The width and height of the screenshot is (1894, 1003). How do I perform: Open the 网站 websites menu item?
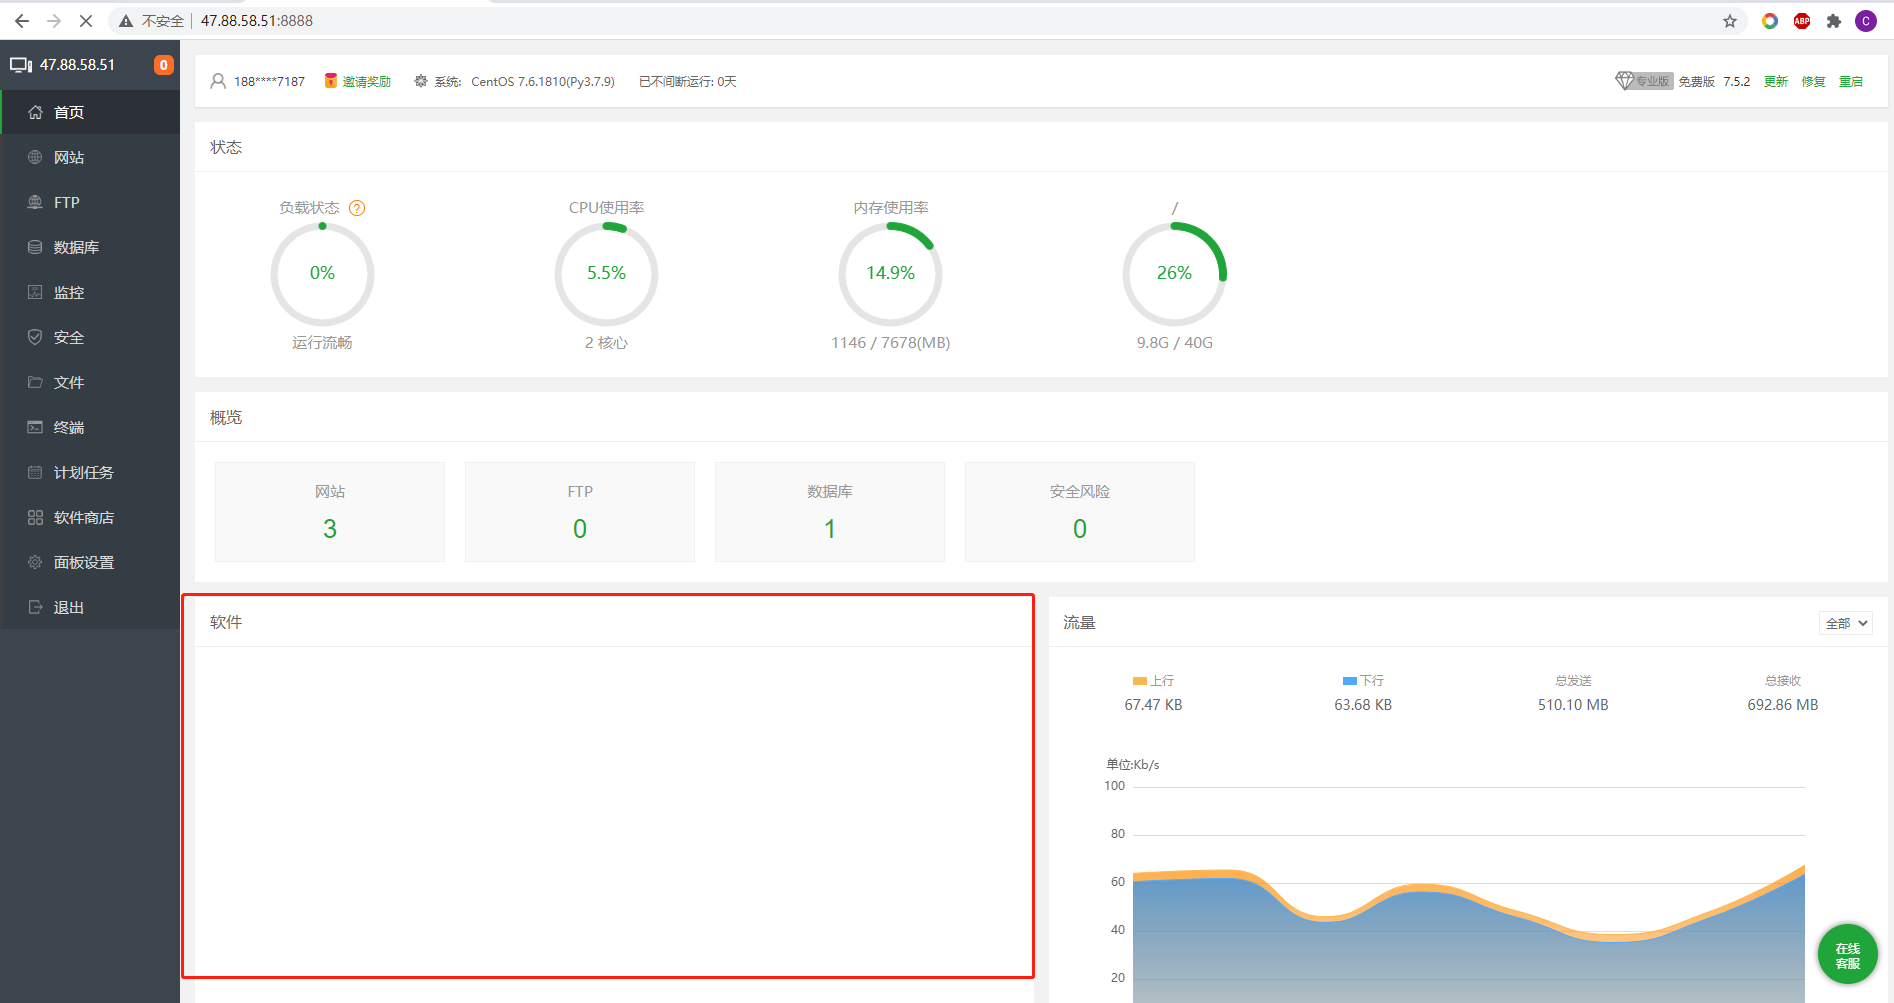(90, 157)
